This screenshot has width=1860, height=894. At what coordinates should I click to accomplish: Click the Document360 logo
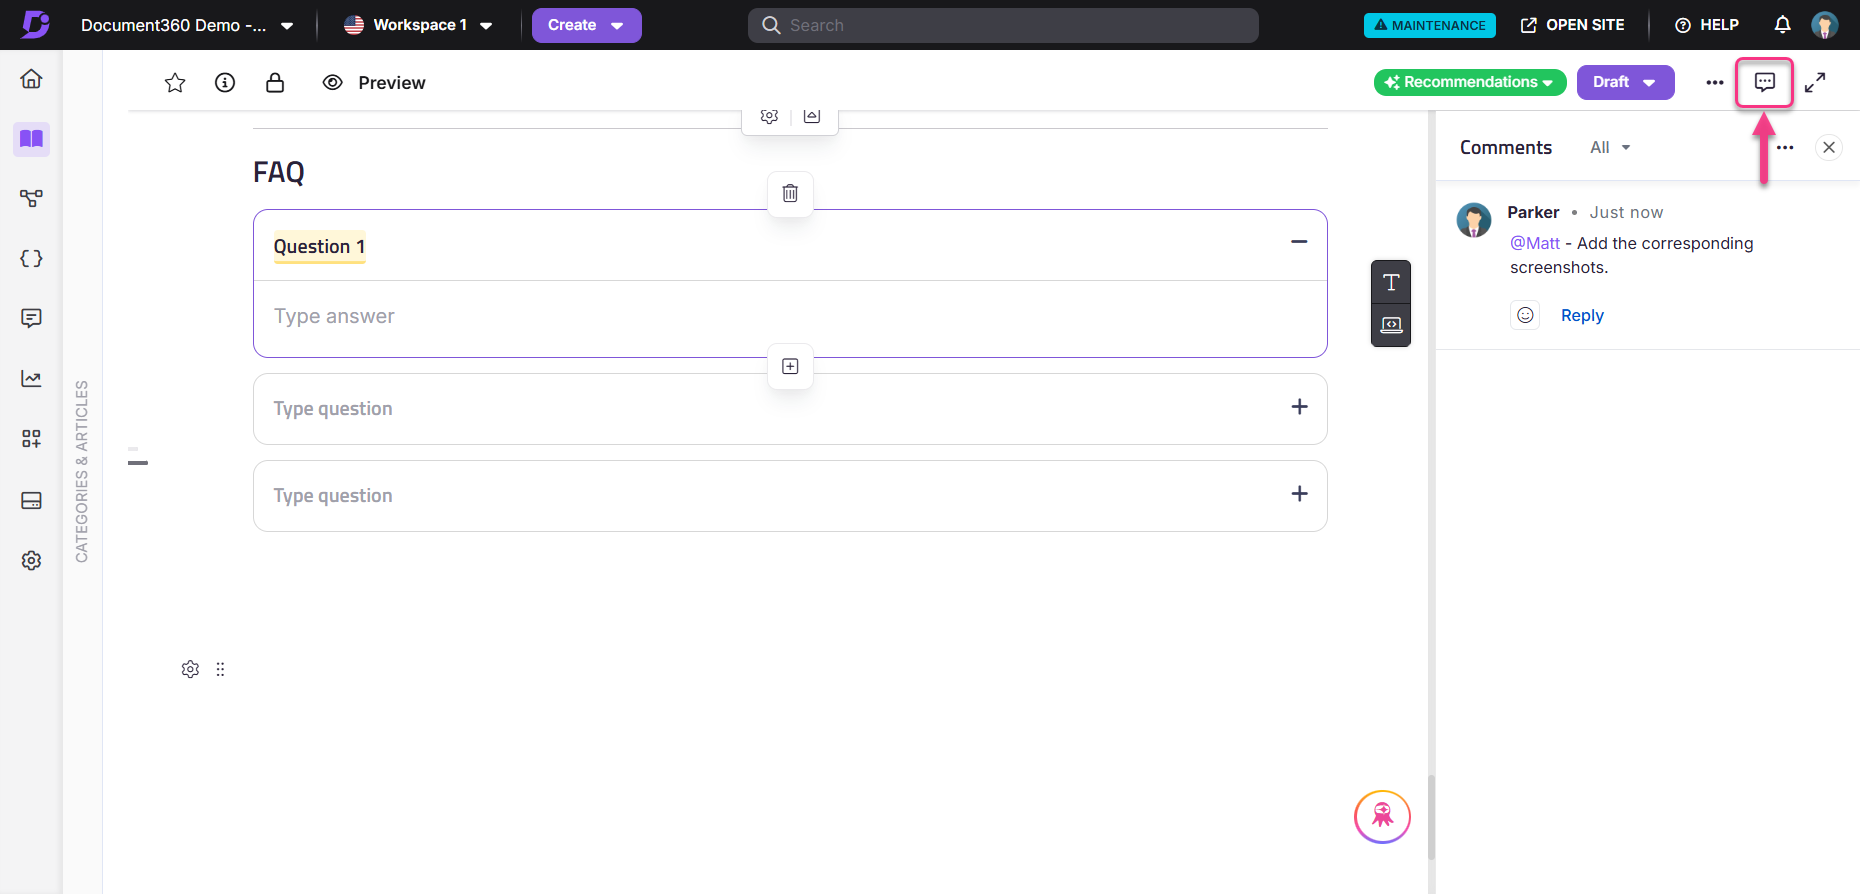click(35, 24)
